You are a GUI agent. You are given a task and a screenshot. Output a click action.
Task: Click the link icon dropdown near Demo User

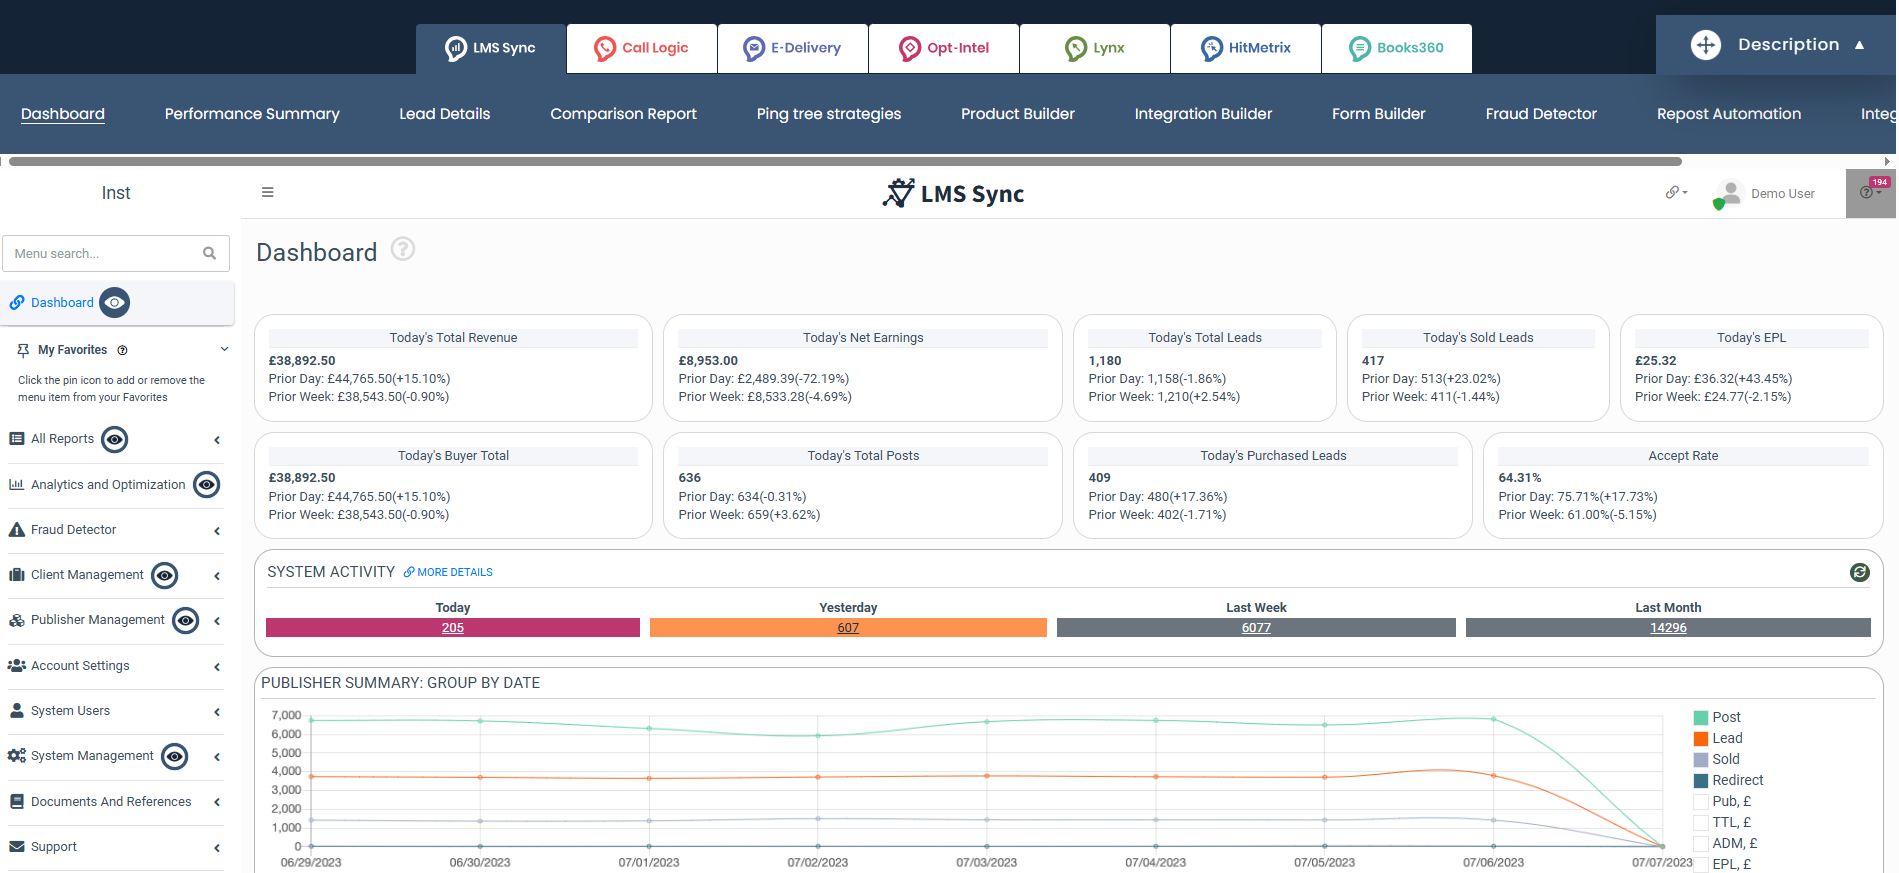(1676, 192)
